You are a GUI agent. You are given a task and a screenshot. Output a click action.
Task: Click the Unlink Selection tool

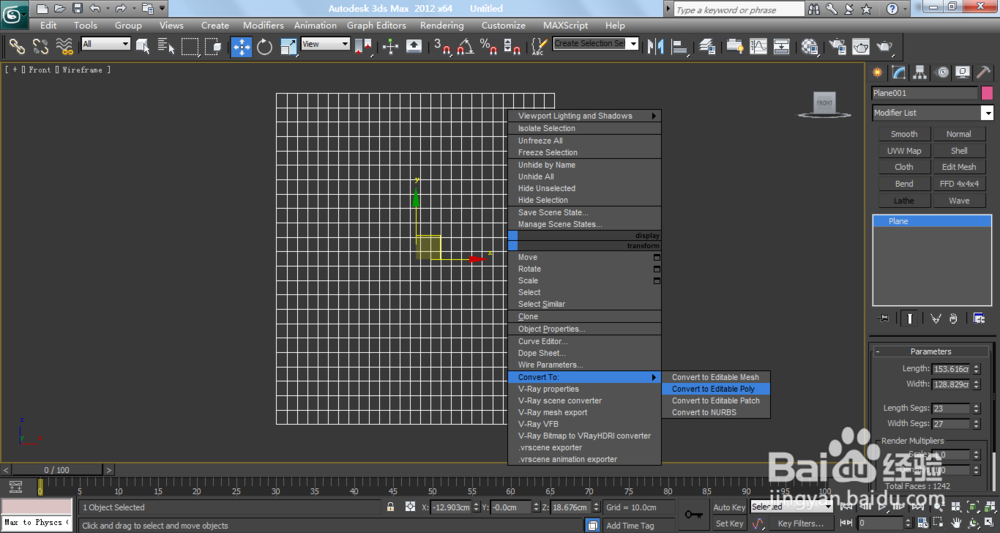(x=41, y=47)
